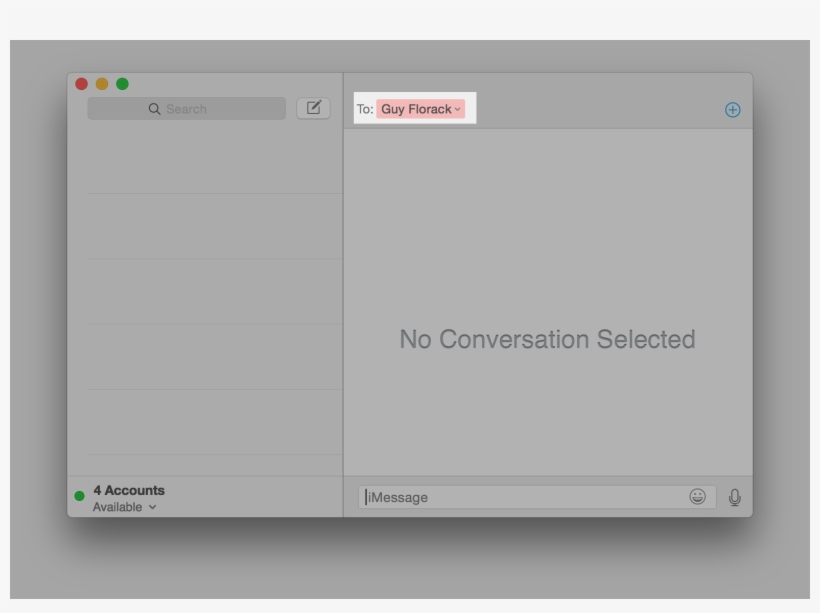The image size is (820, 613).
Task: Click the blue plus icon to add recipients
Action: 732,107
